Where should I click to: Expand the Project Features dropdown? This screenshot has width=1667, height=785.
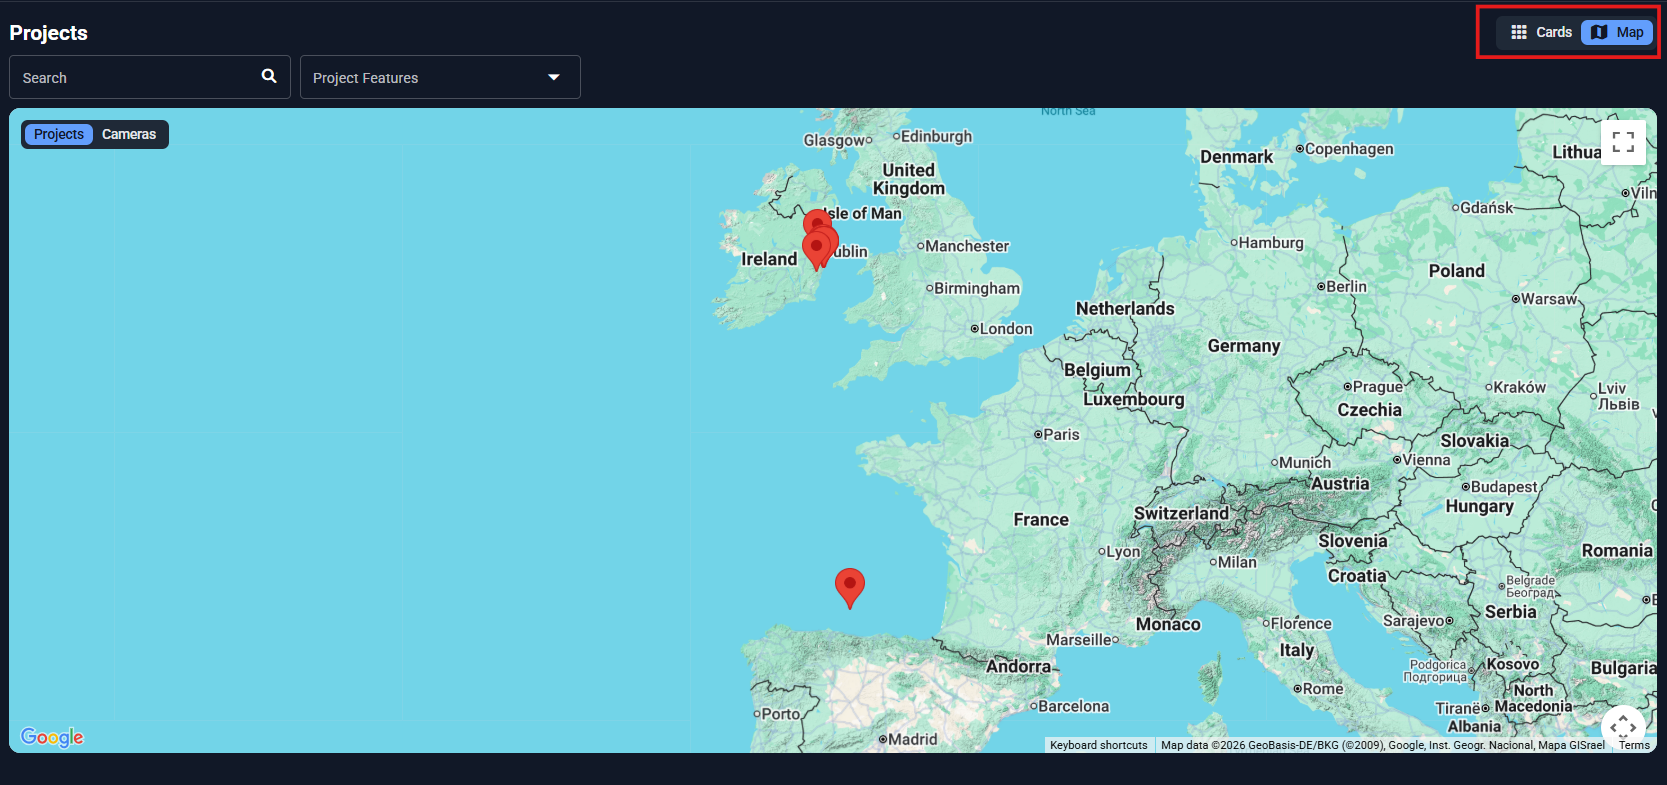[x=440, y=77]
